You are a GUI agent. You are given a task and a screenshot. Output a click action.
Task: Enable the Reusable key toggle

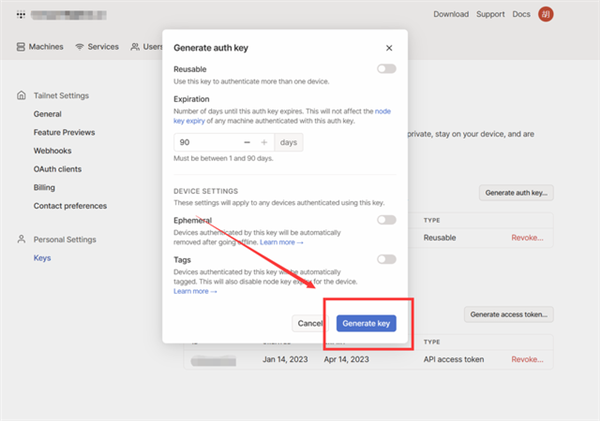[x=386, y=69]
